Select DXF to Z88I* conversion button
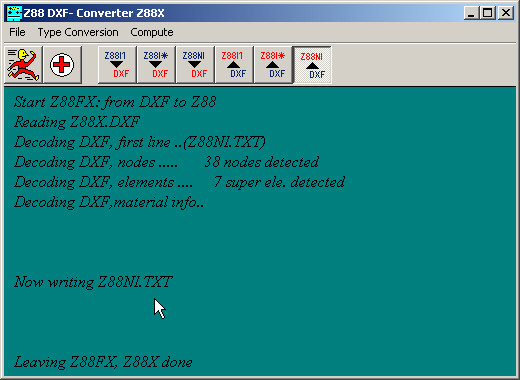 coord(273,65)
